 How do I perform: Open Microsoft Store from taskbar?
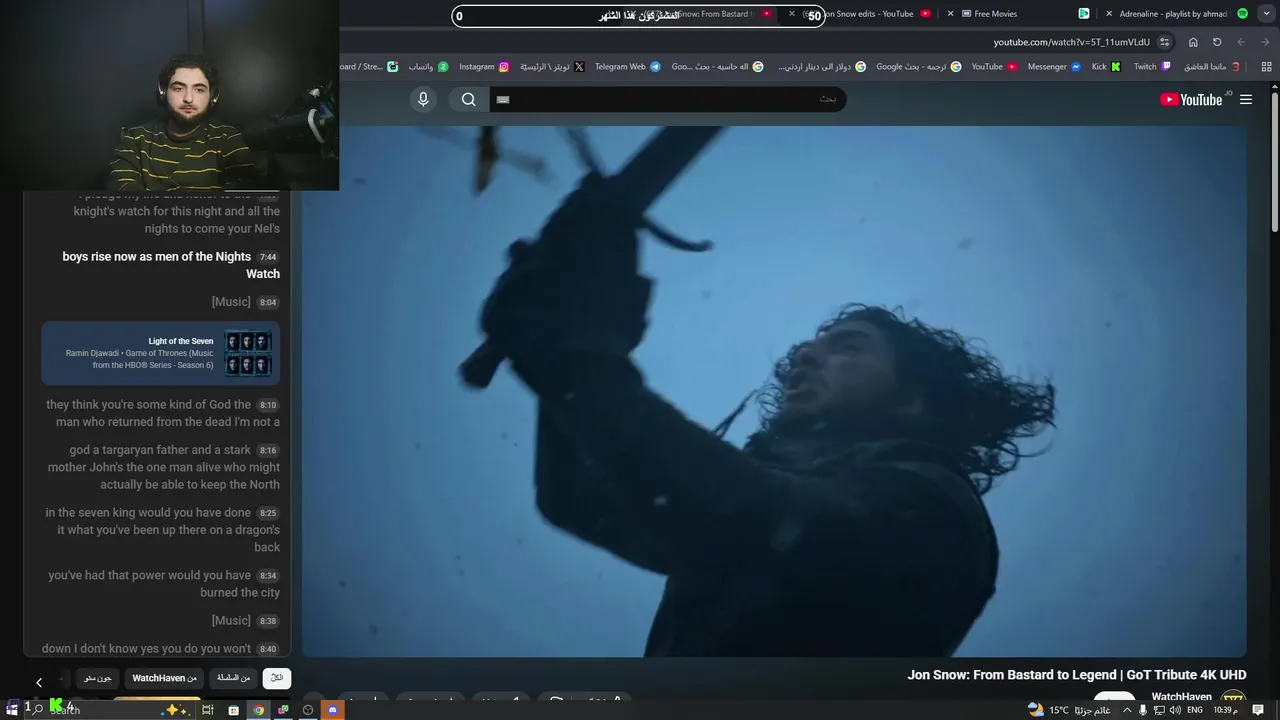point(233,710)
